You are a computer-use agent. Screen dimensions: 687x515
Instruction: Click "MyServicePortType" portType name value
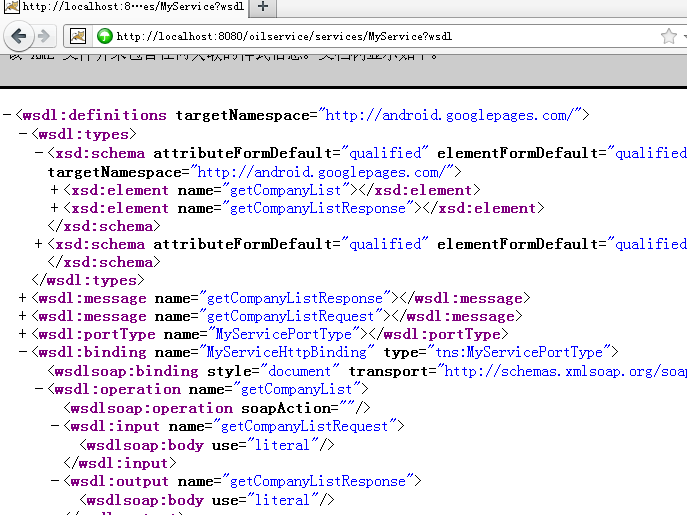click(283, 334)
